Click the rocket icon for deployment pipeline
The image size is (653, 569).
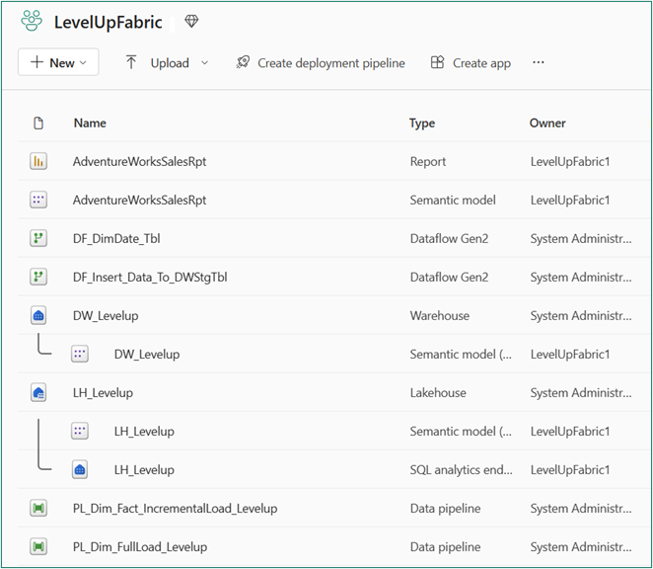point(243,62)
